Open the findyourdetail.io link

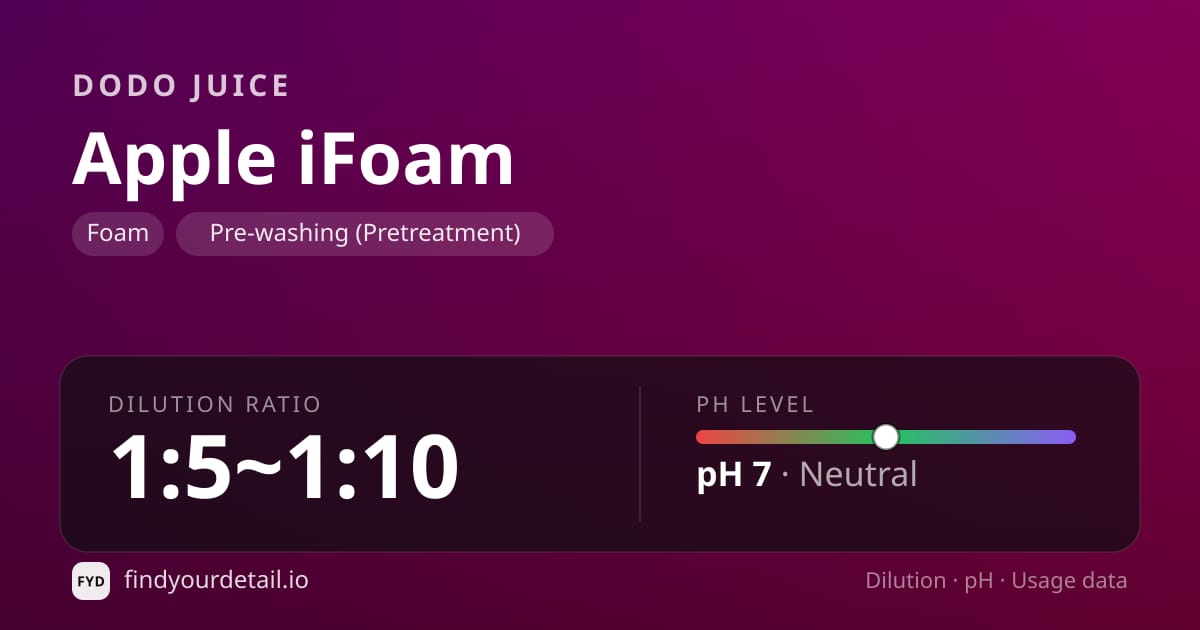coord(216,580)
